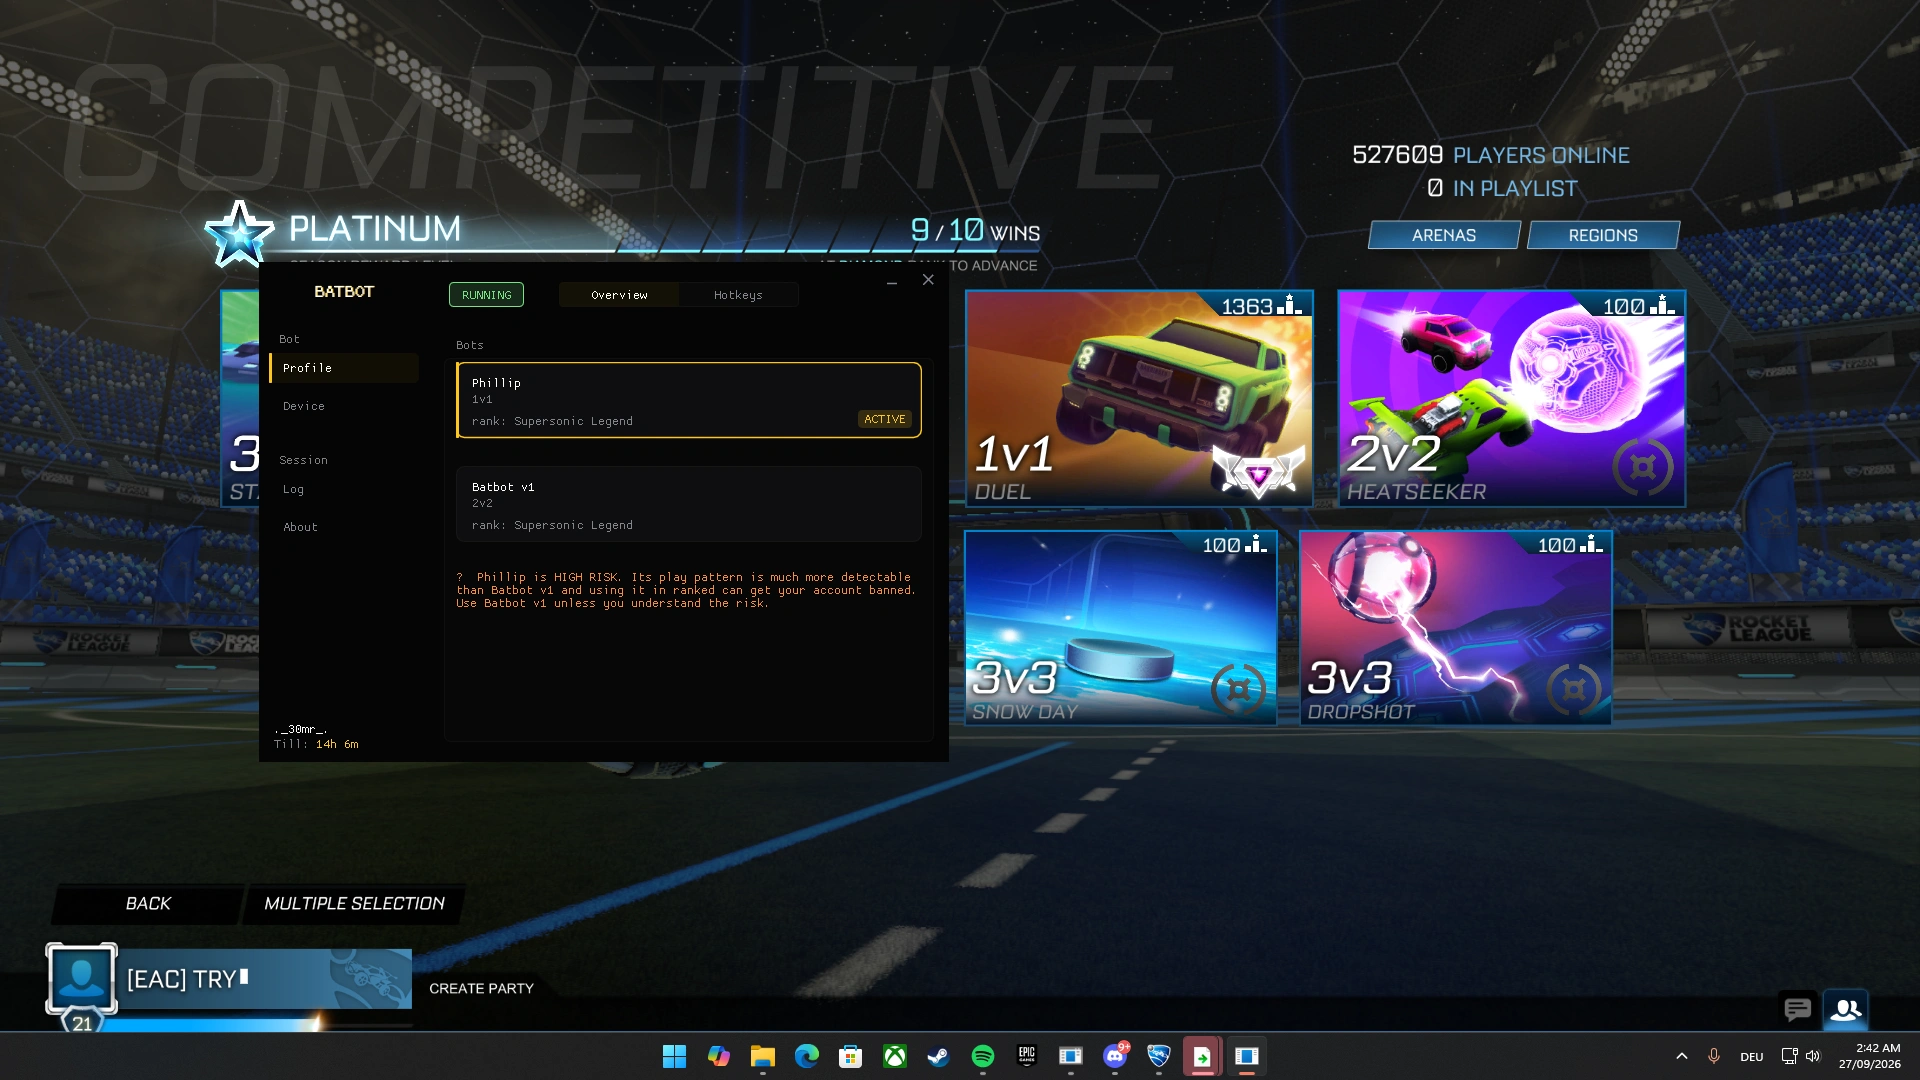The width and height of the screenshot is (1920, 1080).
Task: Open Windows Start menu
Action: pos(674,1056)
